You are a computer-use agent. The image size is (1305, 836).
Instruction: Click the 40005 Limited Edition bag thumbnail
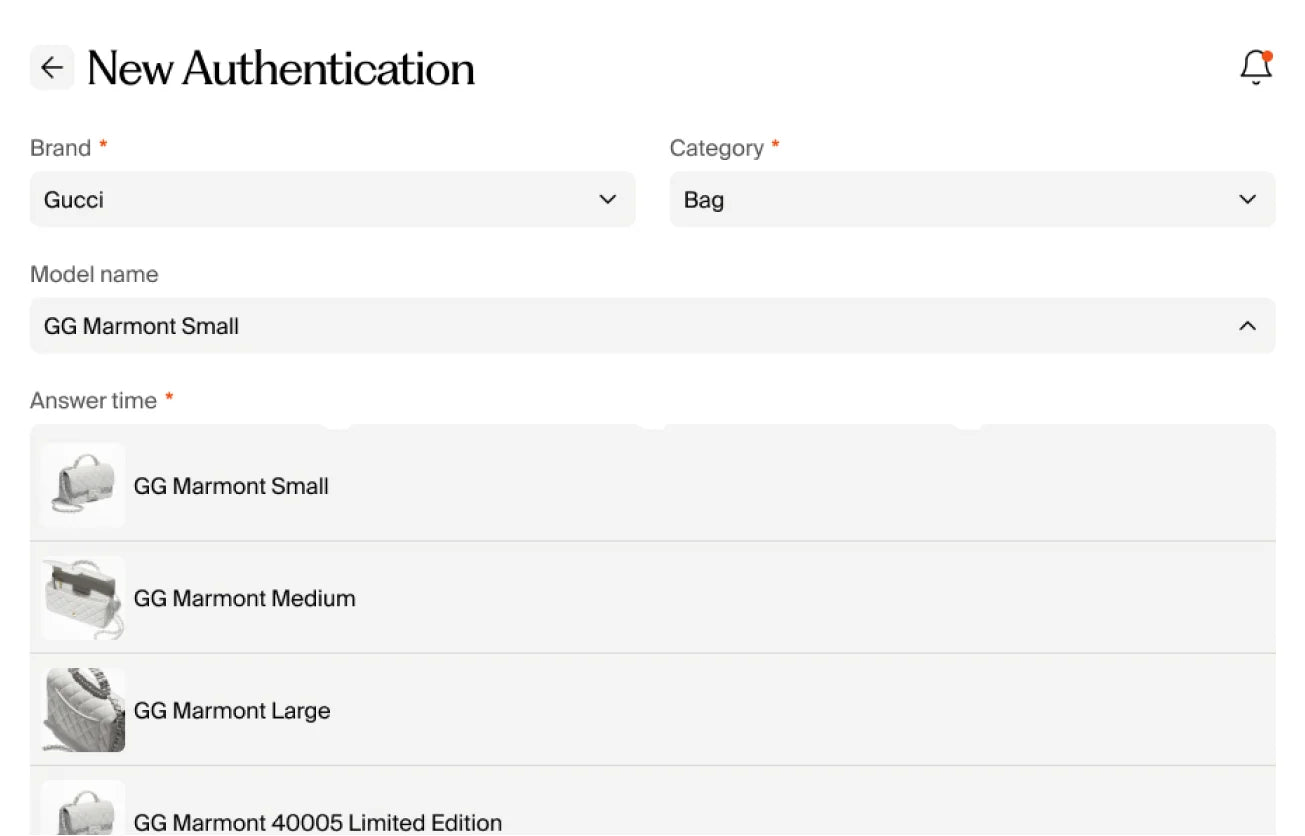click(x=83, y=808)
